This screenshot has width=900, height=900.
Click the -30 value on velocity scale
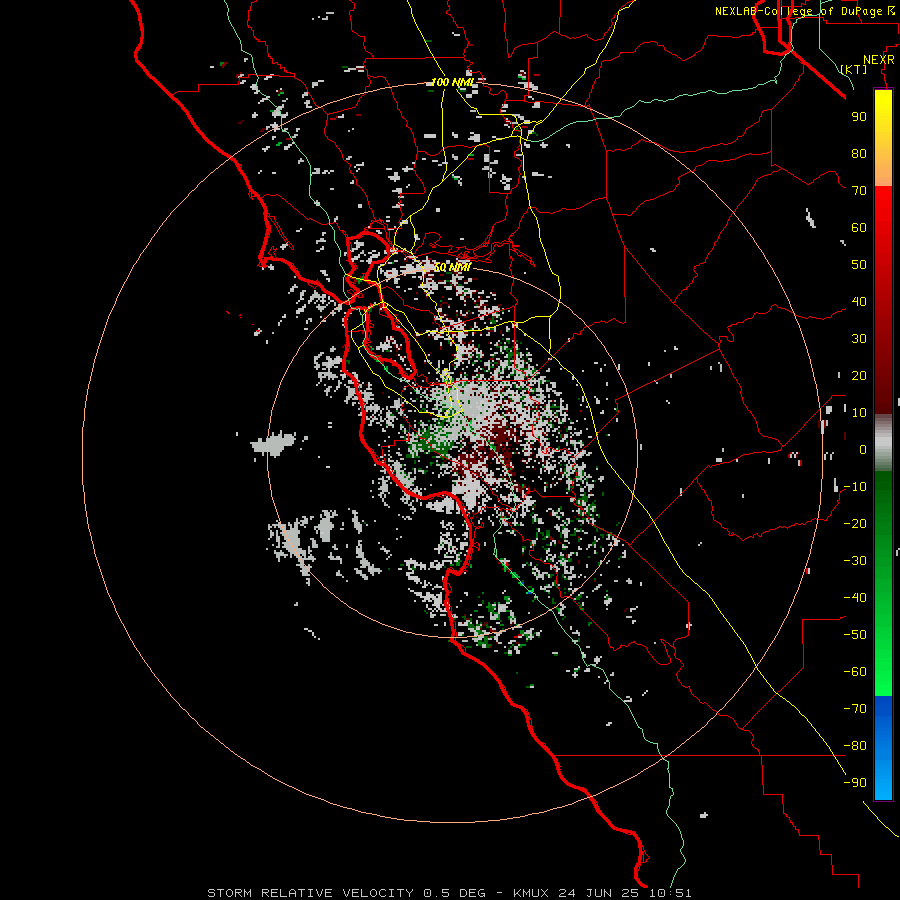855,561
